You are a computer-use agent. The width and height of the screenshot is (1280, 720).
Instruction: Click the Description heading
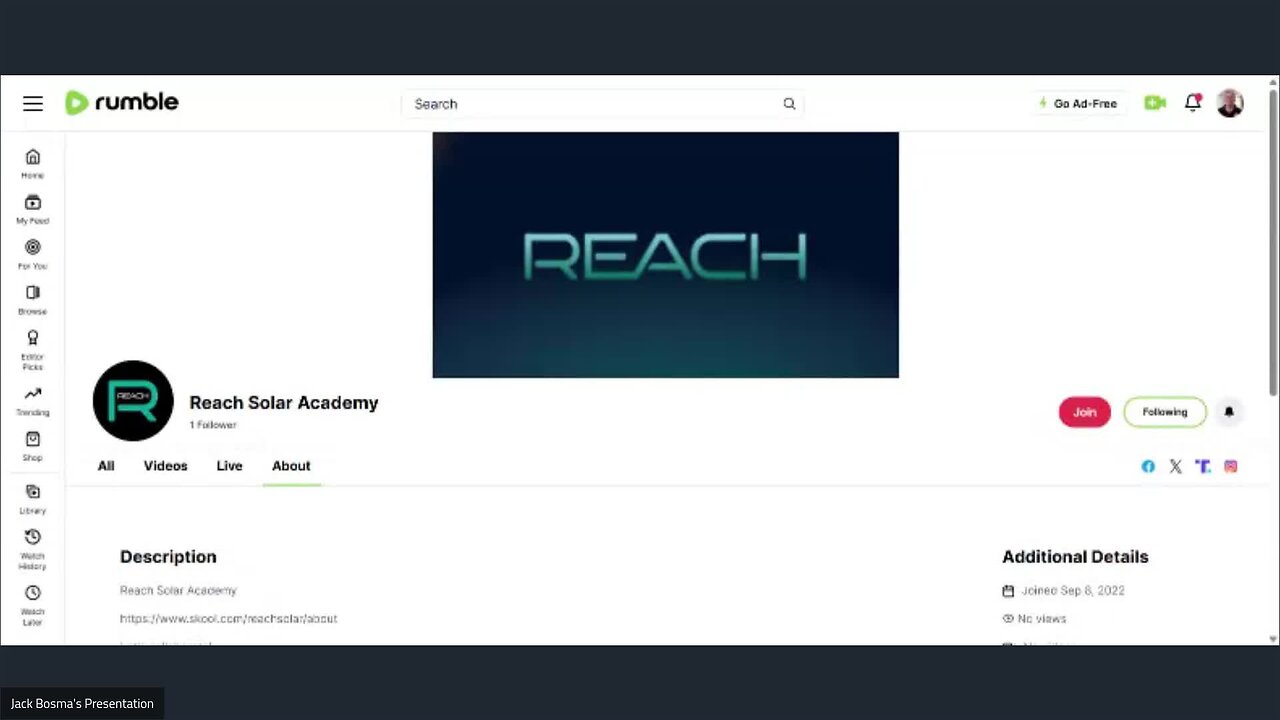coord(168,557)
